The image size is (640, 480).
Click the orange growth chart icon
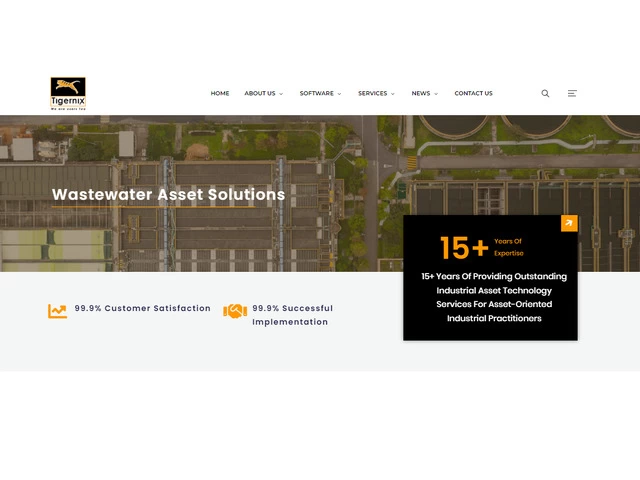58,311
